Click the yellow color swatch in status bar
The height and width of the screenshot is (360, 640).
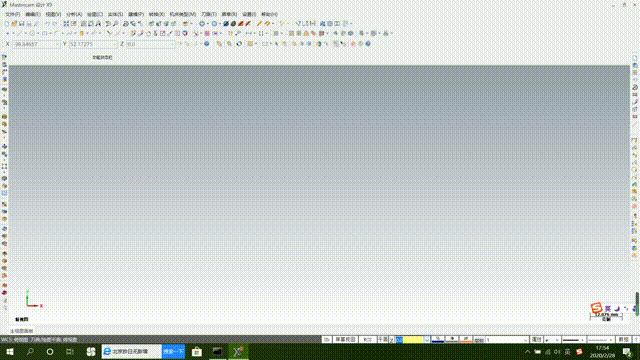point(413,340)
